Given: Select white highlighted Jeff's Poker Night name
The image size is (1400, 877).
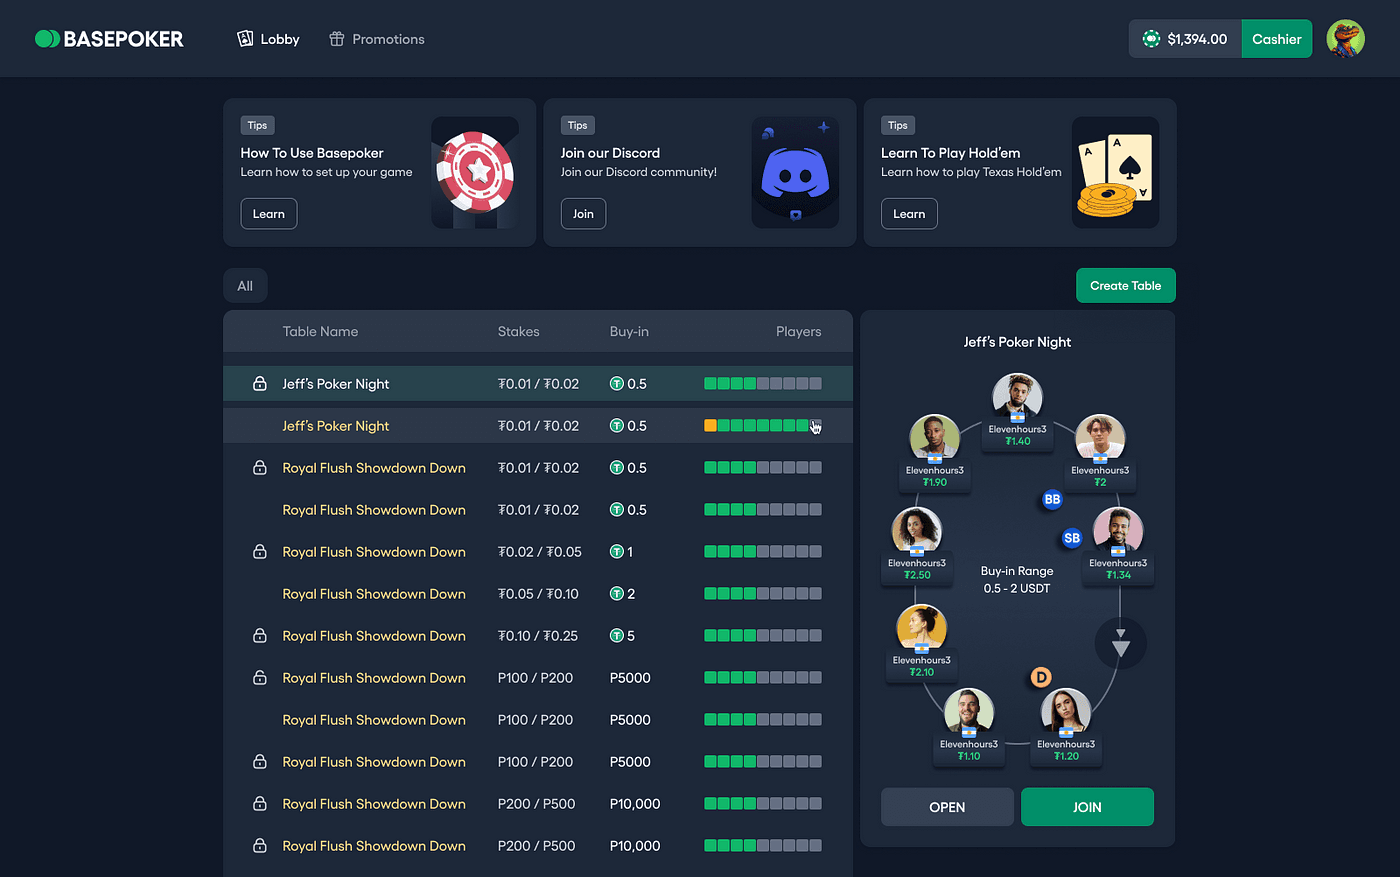Looking at the screenshot, I should (x=336, y=384).
